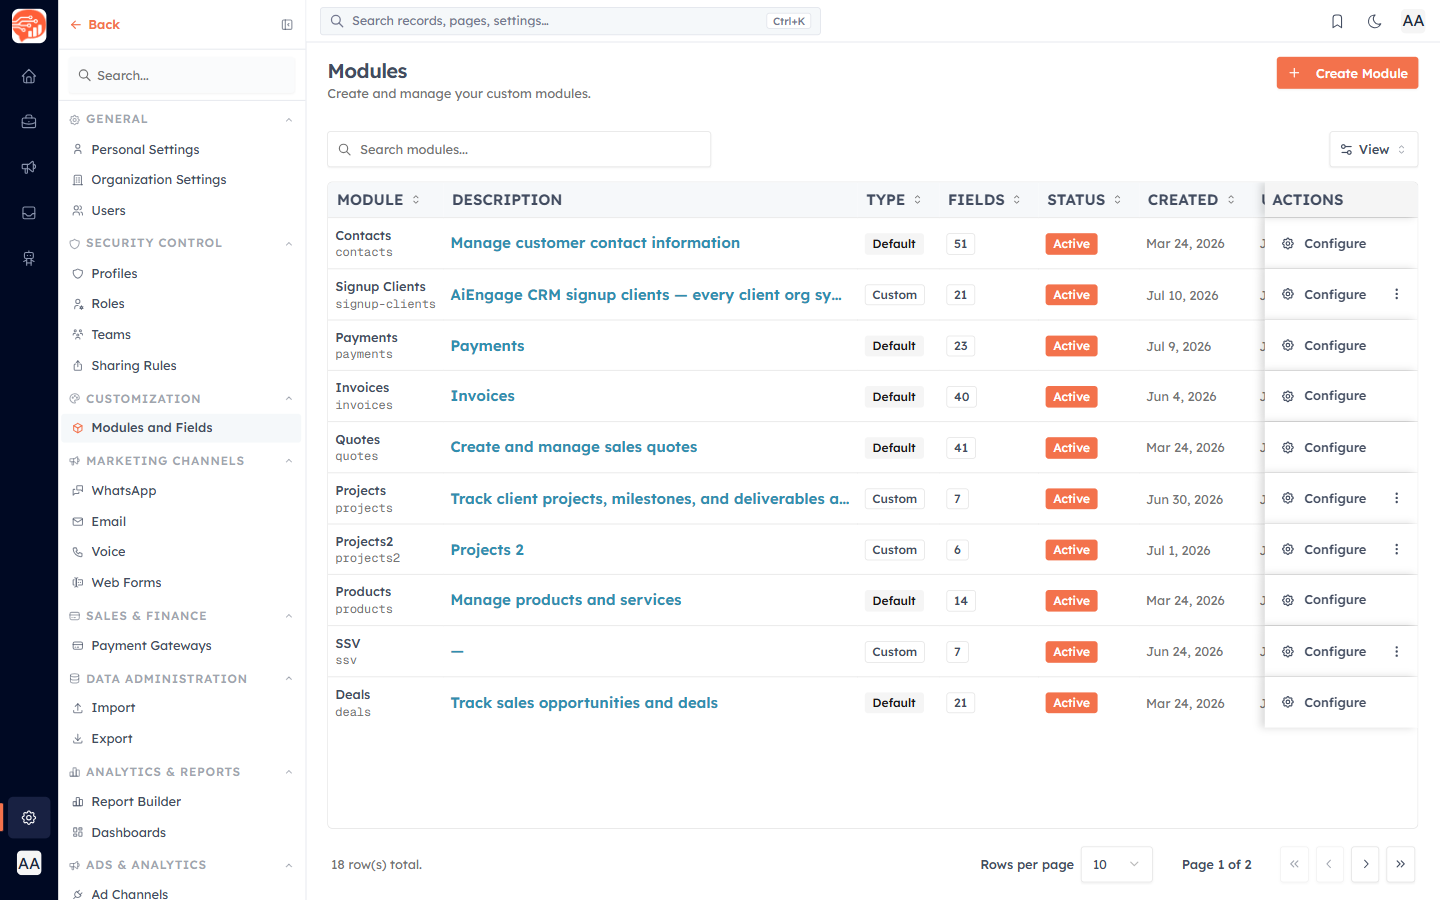Sort by the CREATED column
The image size is (1440, 900).
tap(1191, 200)
